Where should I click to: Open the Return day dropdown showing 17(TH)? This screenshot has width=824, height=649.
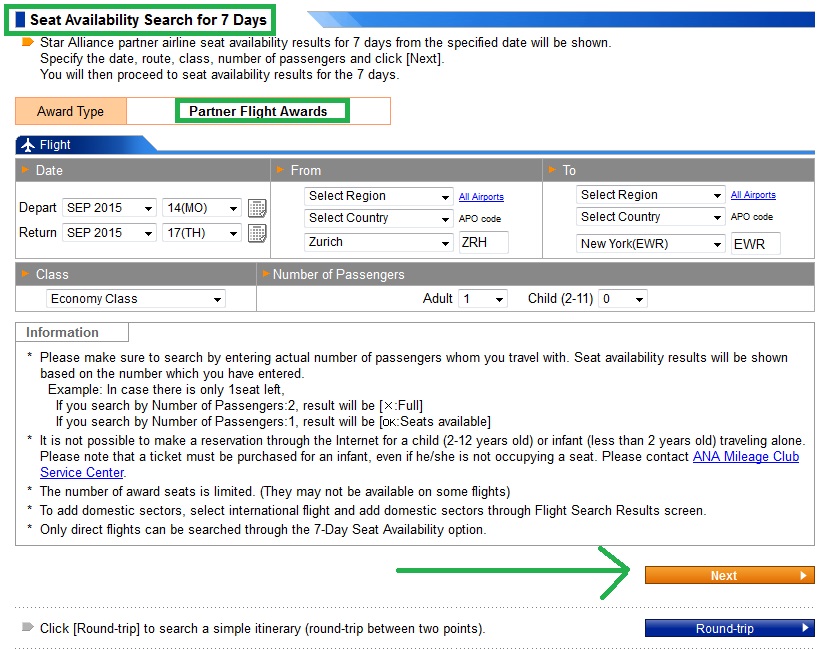pyautogui.click(x=201, y=233)
